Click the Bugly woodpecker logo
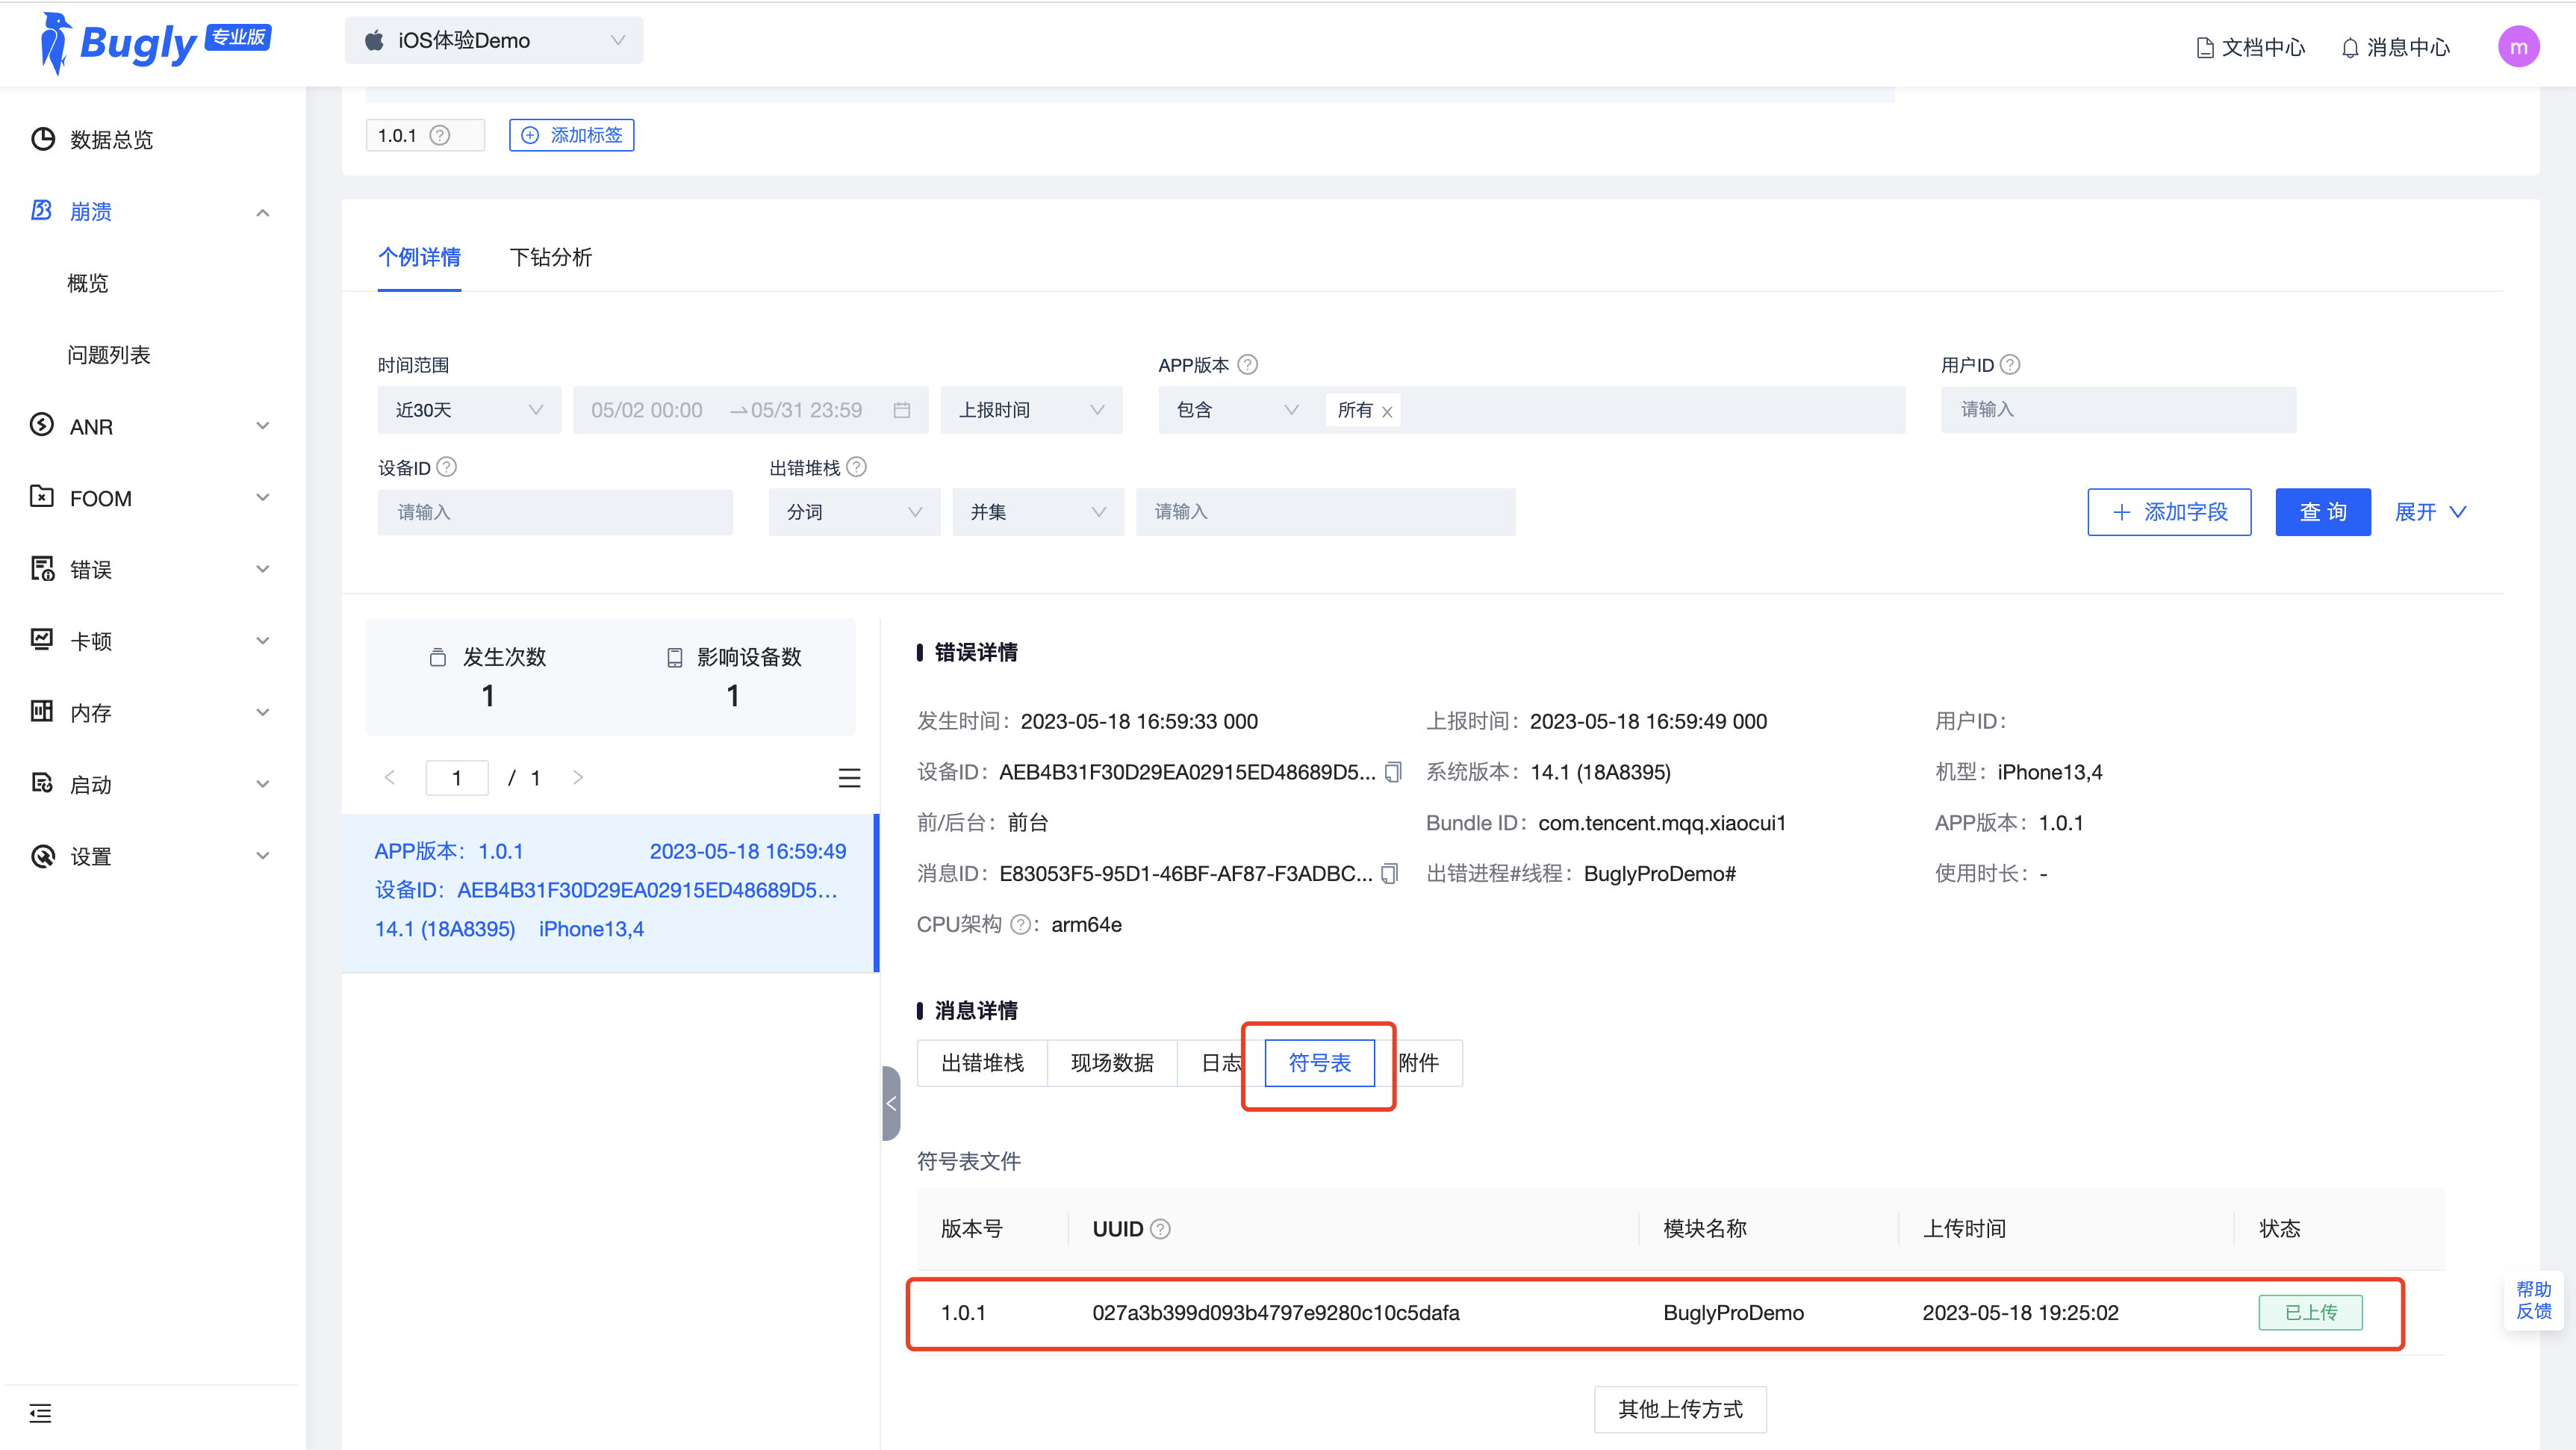Viewport: 2576px width, 1450px height. [x=55, y=44]
